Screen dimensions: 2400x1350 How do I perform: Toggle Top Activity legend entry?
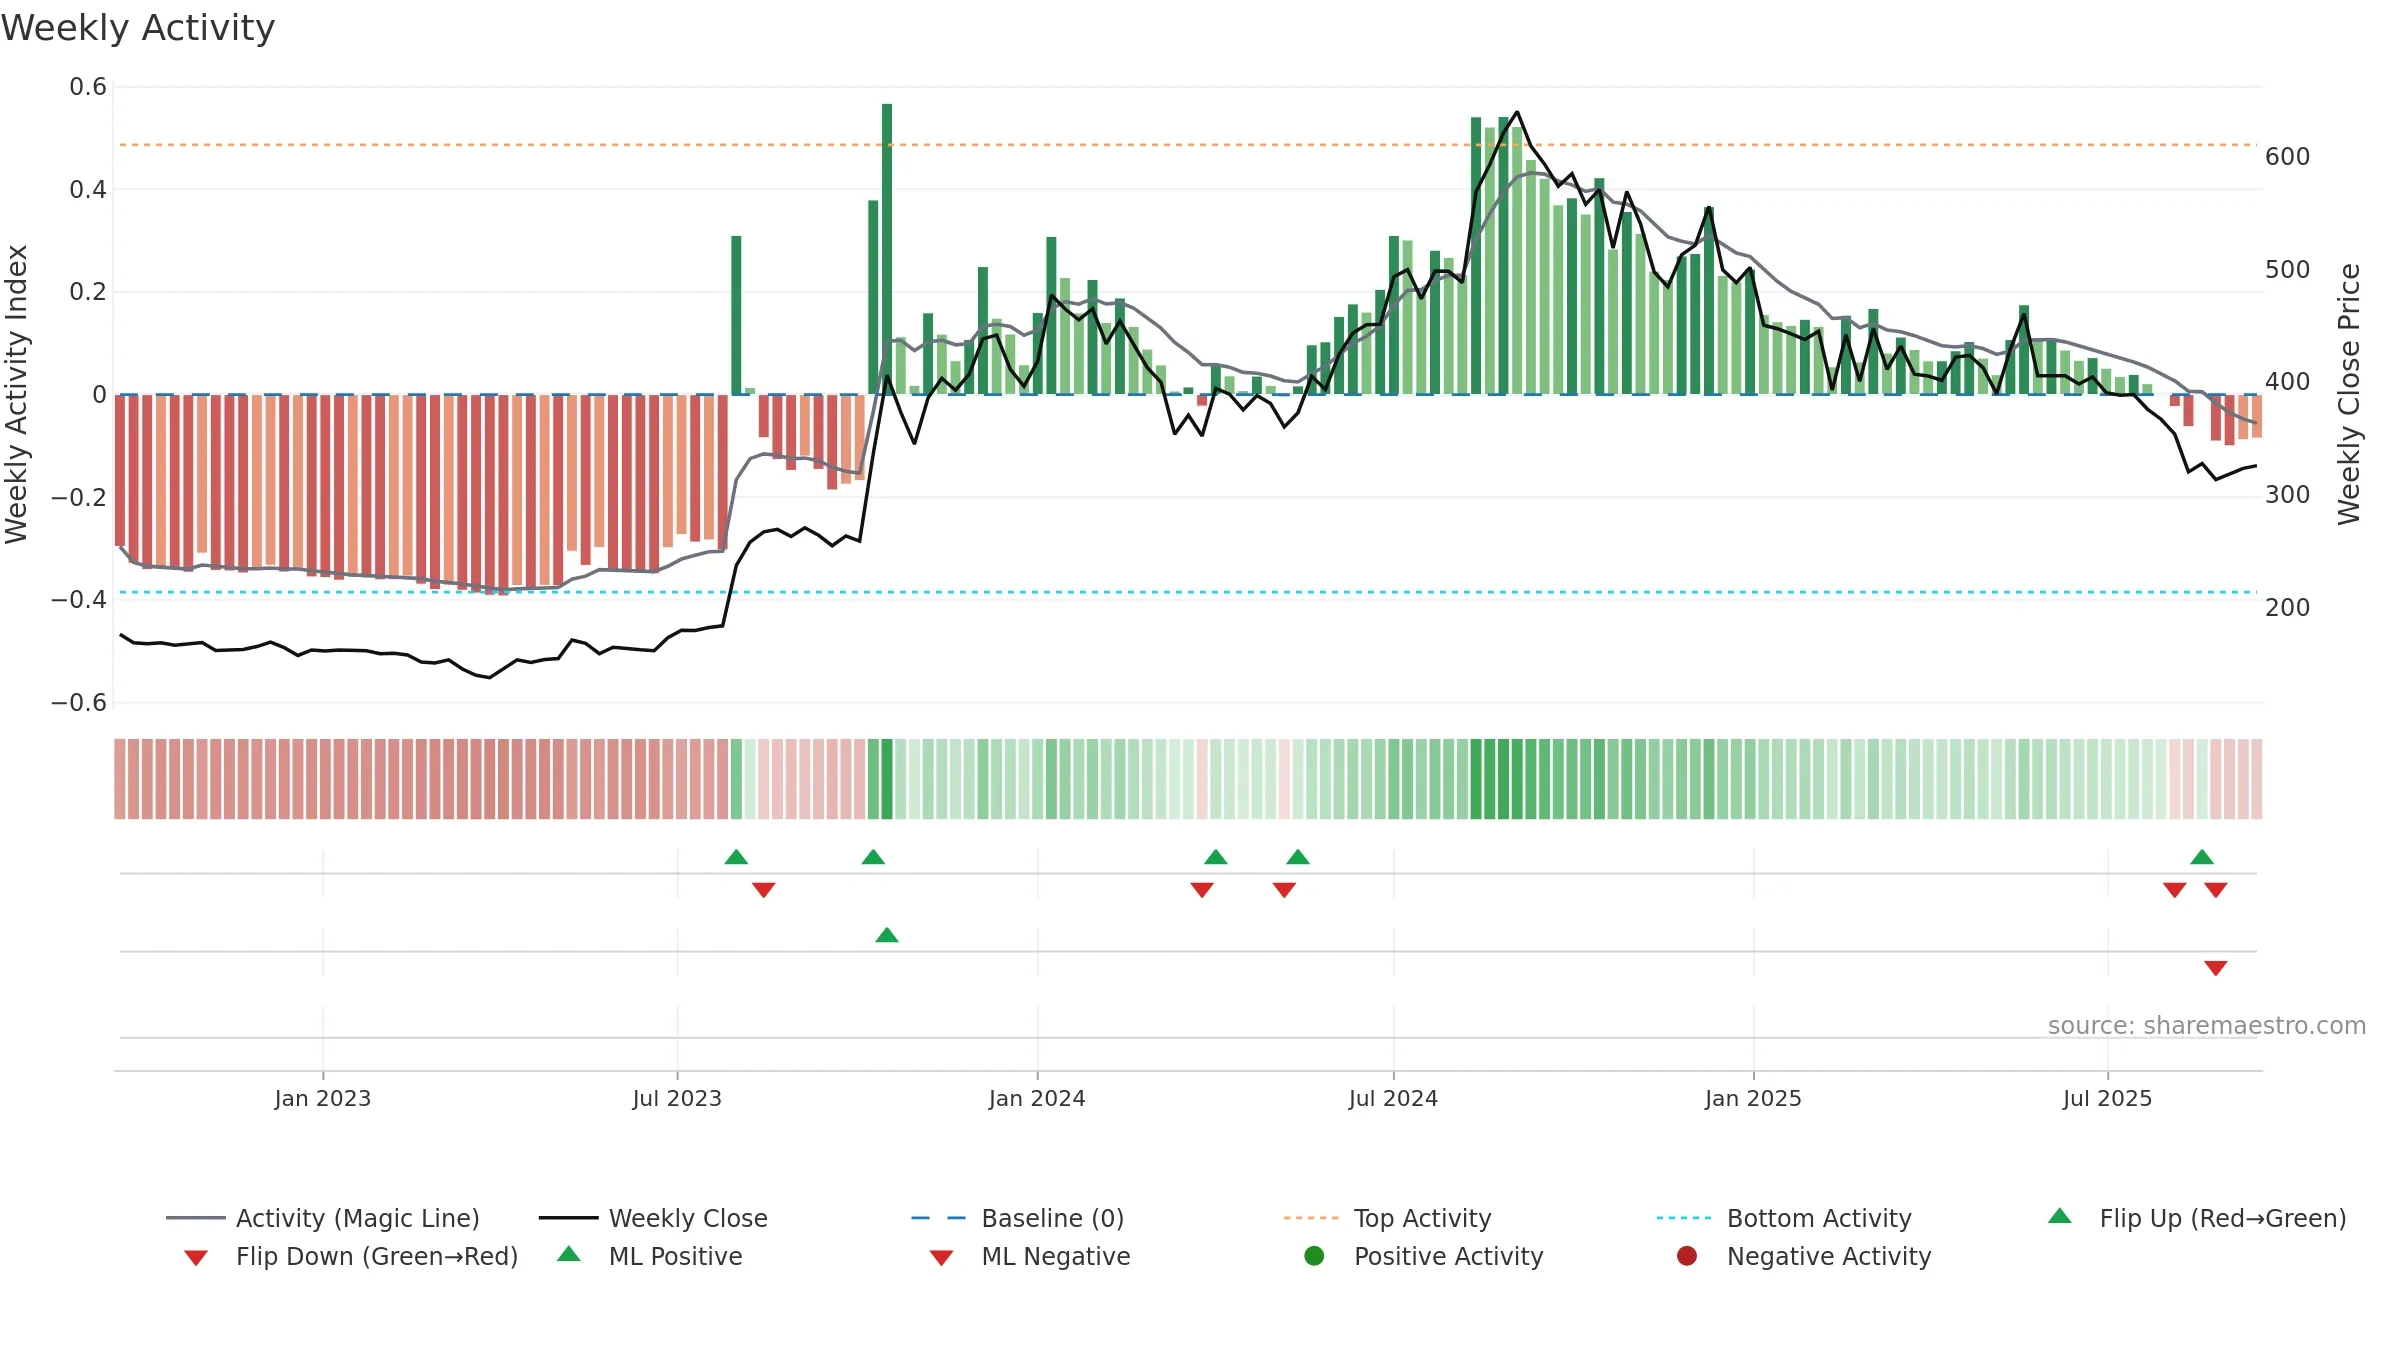point(1388,1218)
